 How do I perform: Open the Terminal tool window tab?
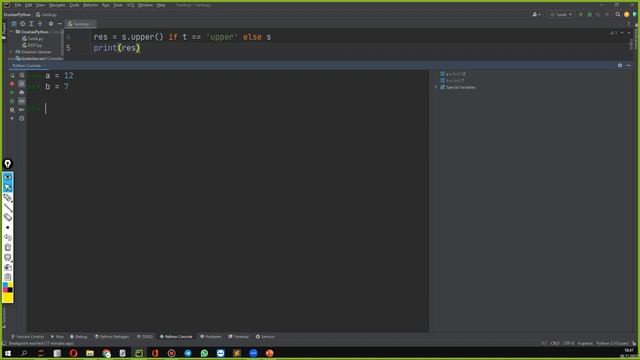239,337
